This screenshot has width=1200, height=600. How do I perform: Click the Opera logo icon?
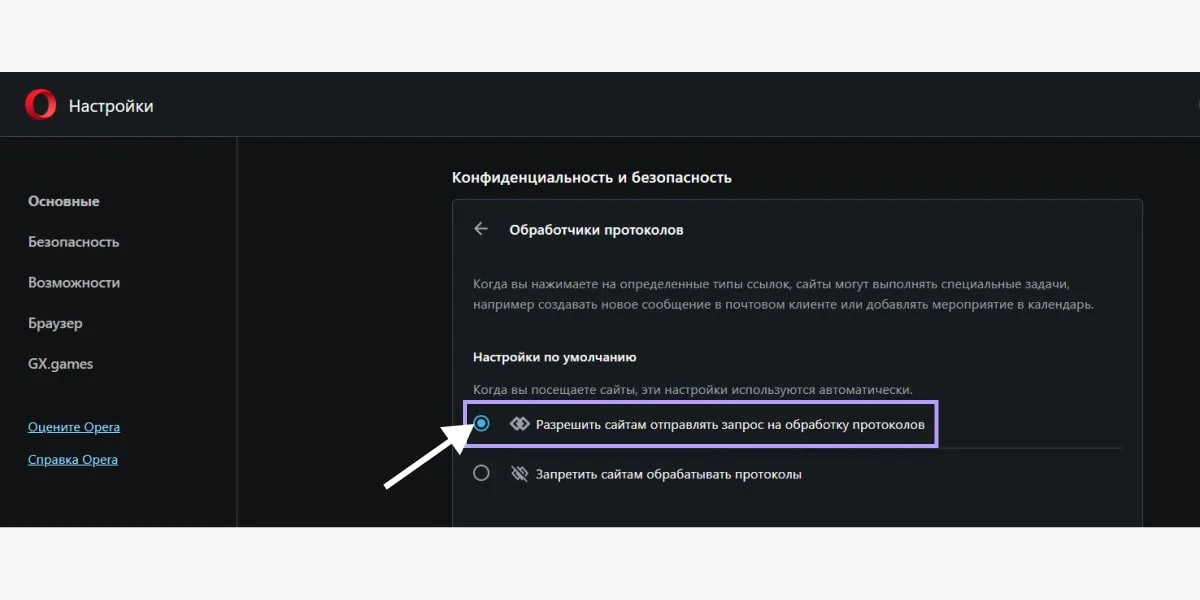(x=41, y=104)
